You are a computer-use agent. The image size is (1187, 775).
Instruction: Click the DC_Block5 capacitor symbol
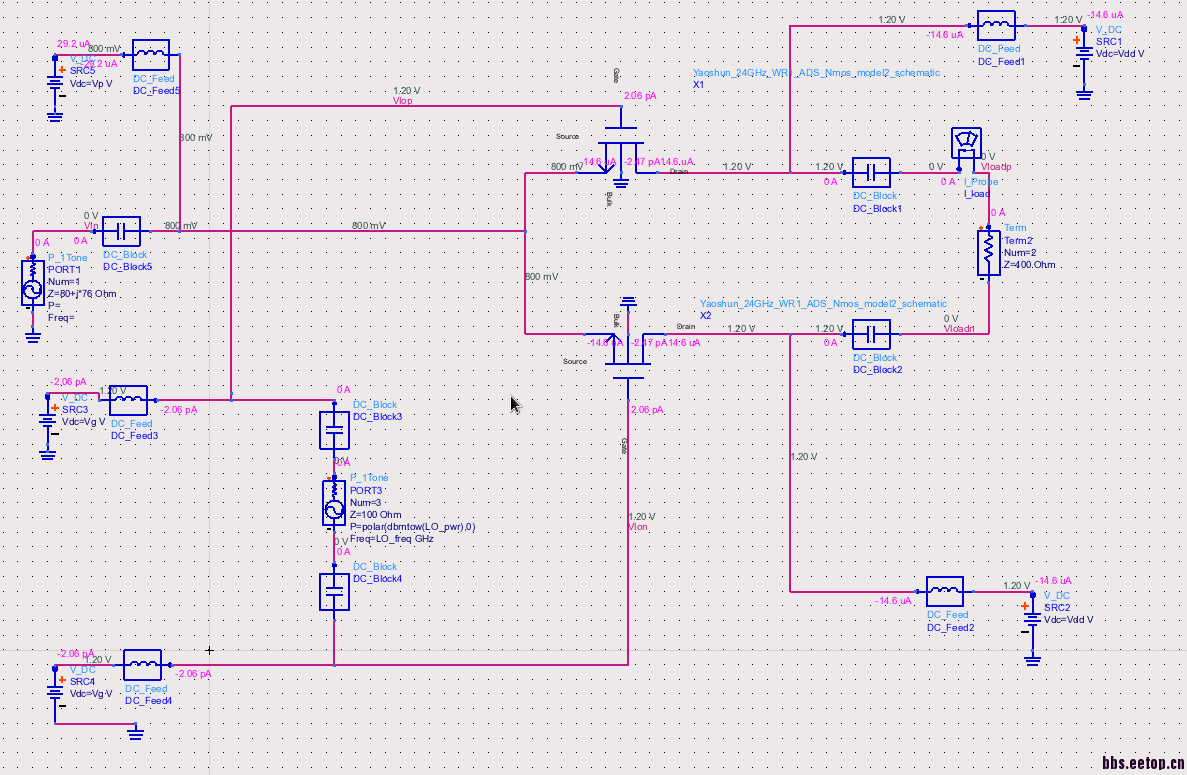point(121,232)
